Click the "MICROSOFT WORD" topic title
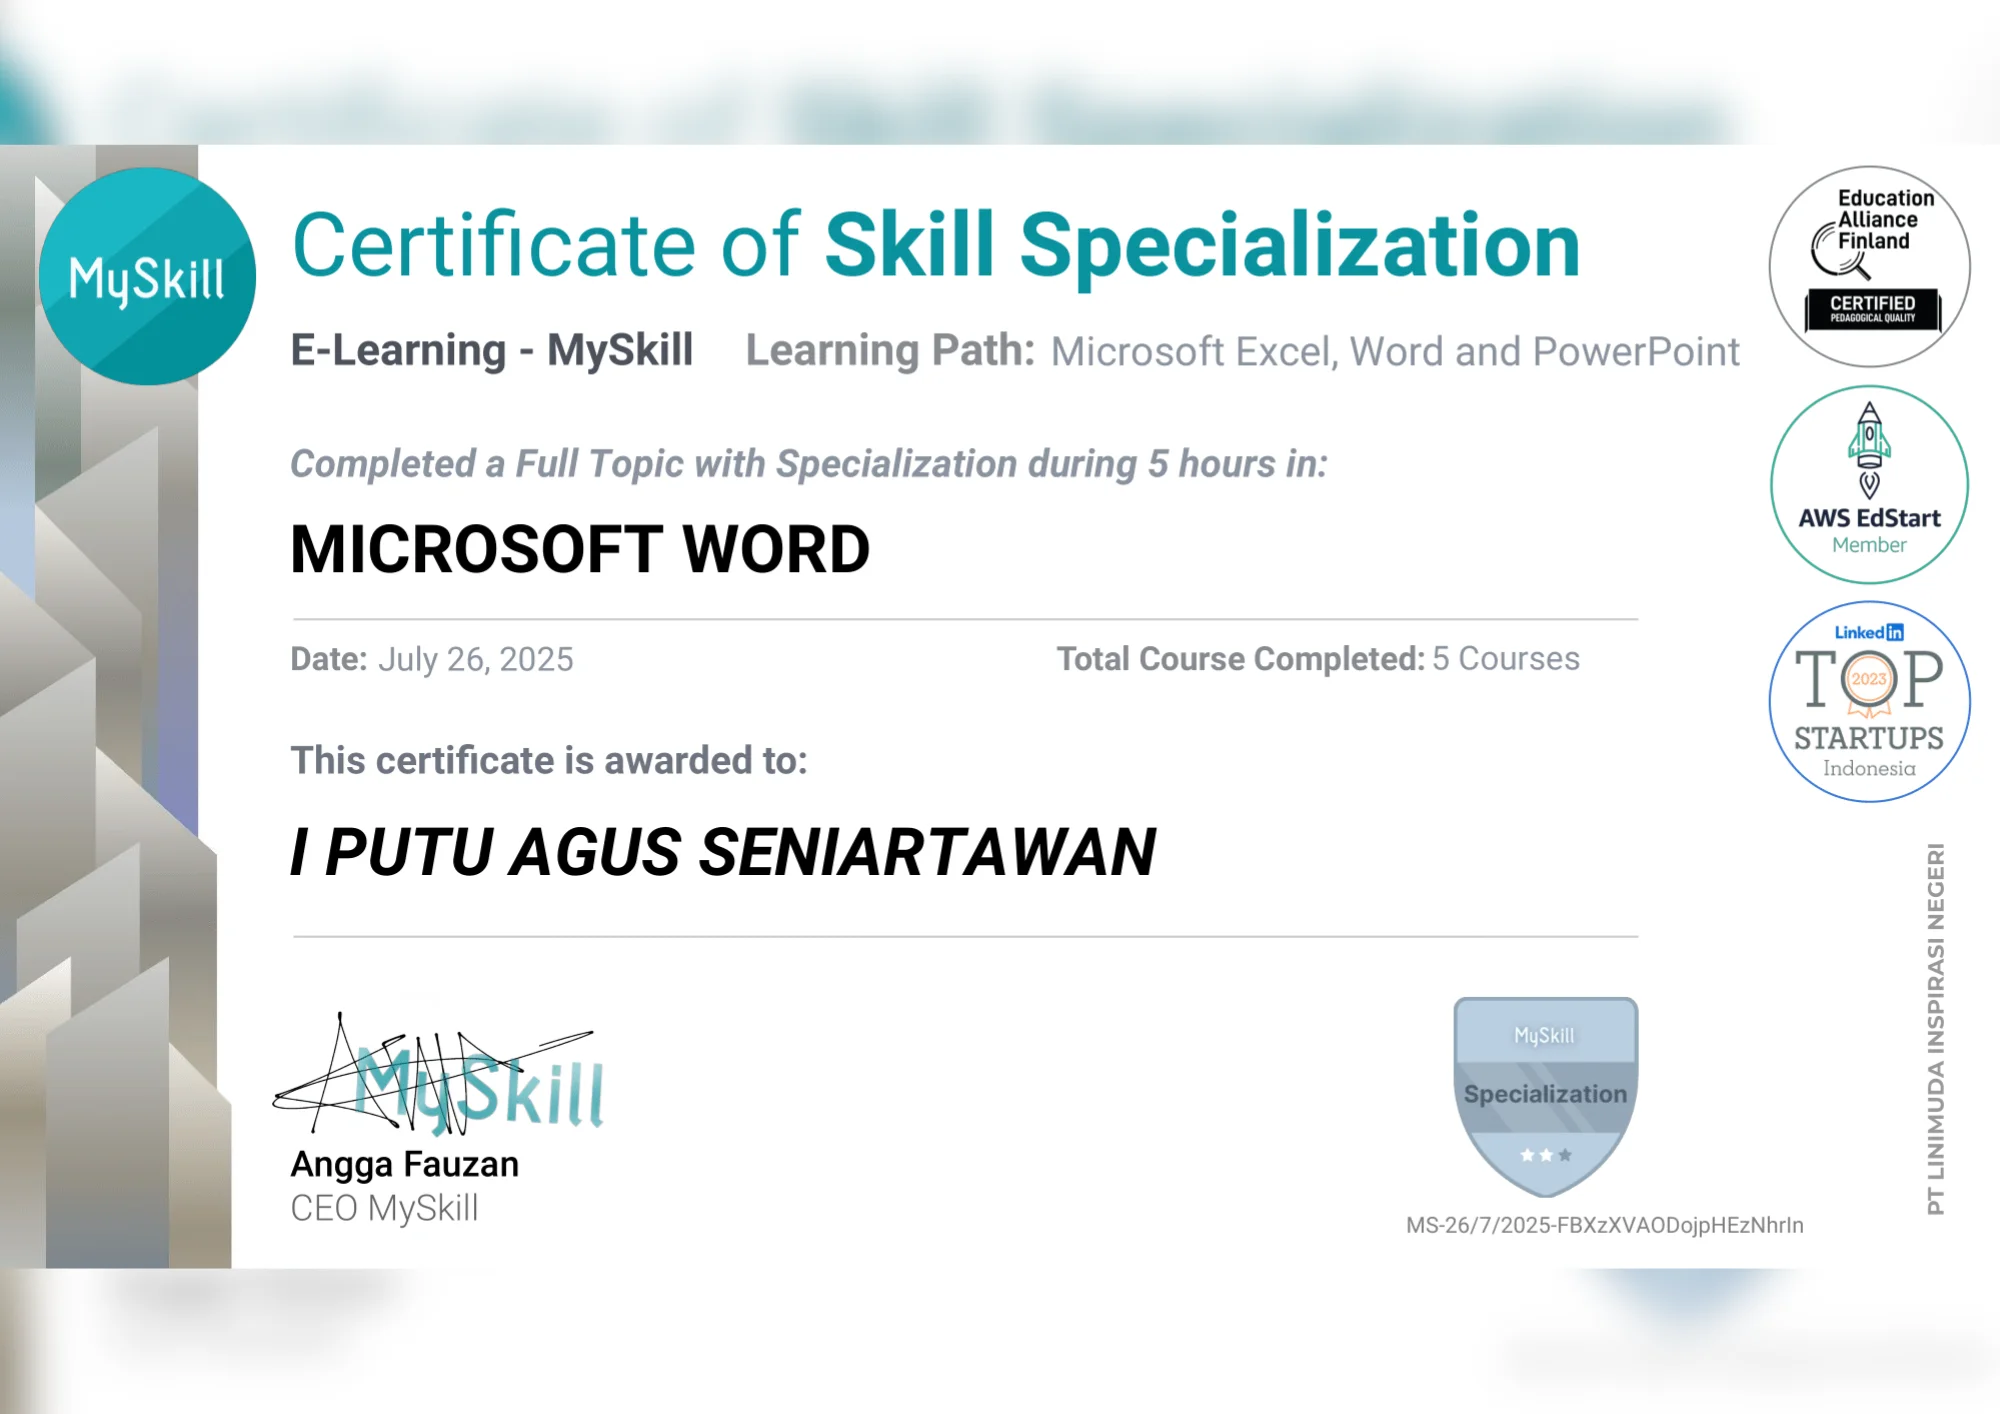This screenshot has height=1414, width=2000. click(x=580, y=550)
